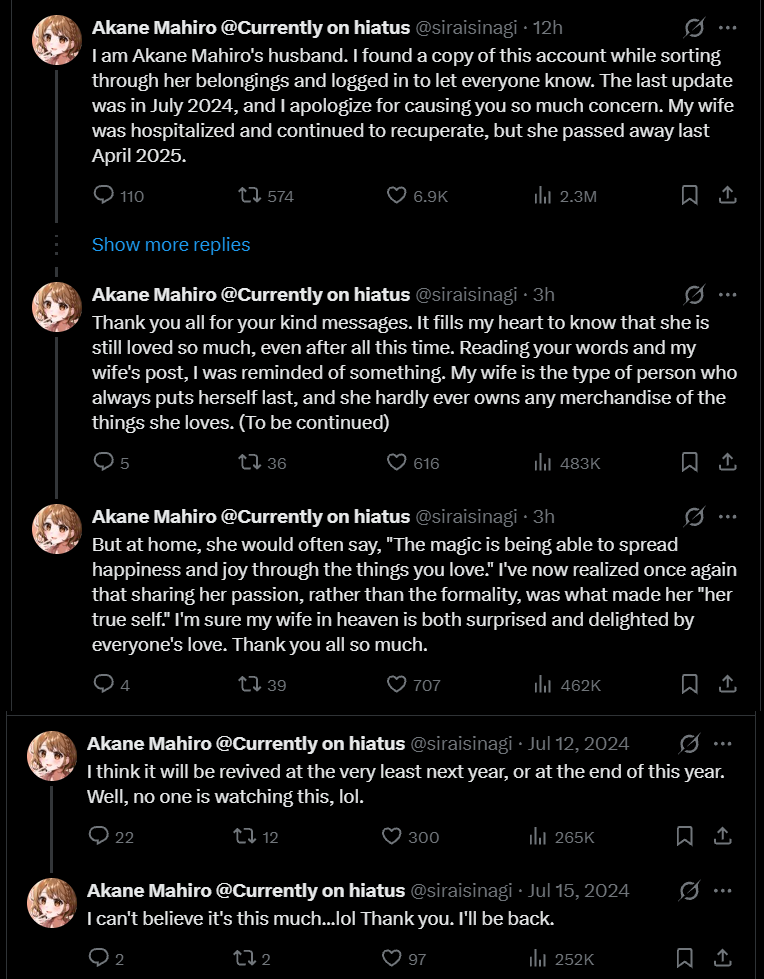Bookmark the first post about the wife's passing
The image size is (764, 979).
point(689,195)
